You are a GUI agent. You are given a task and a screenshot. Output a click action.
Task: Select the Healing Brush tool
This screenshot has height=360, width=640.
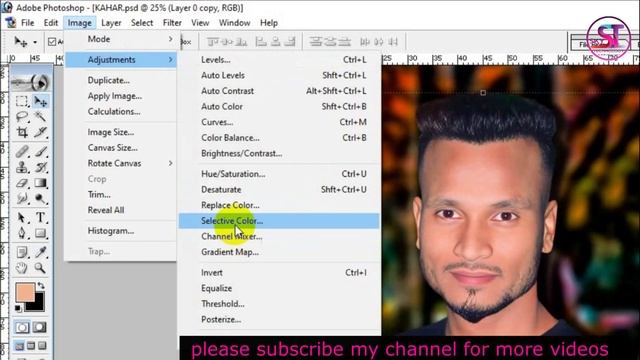(22, 152)
